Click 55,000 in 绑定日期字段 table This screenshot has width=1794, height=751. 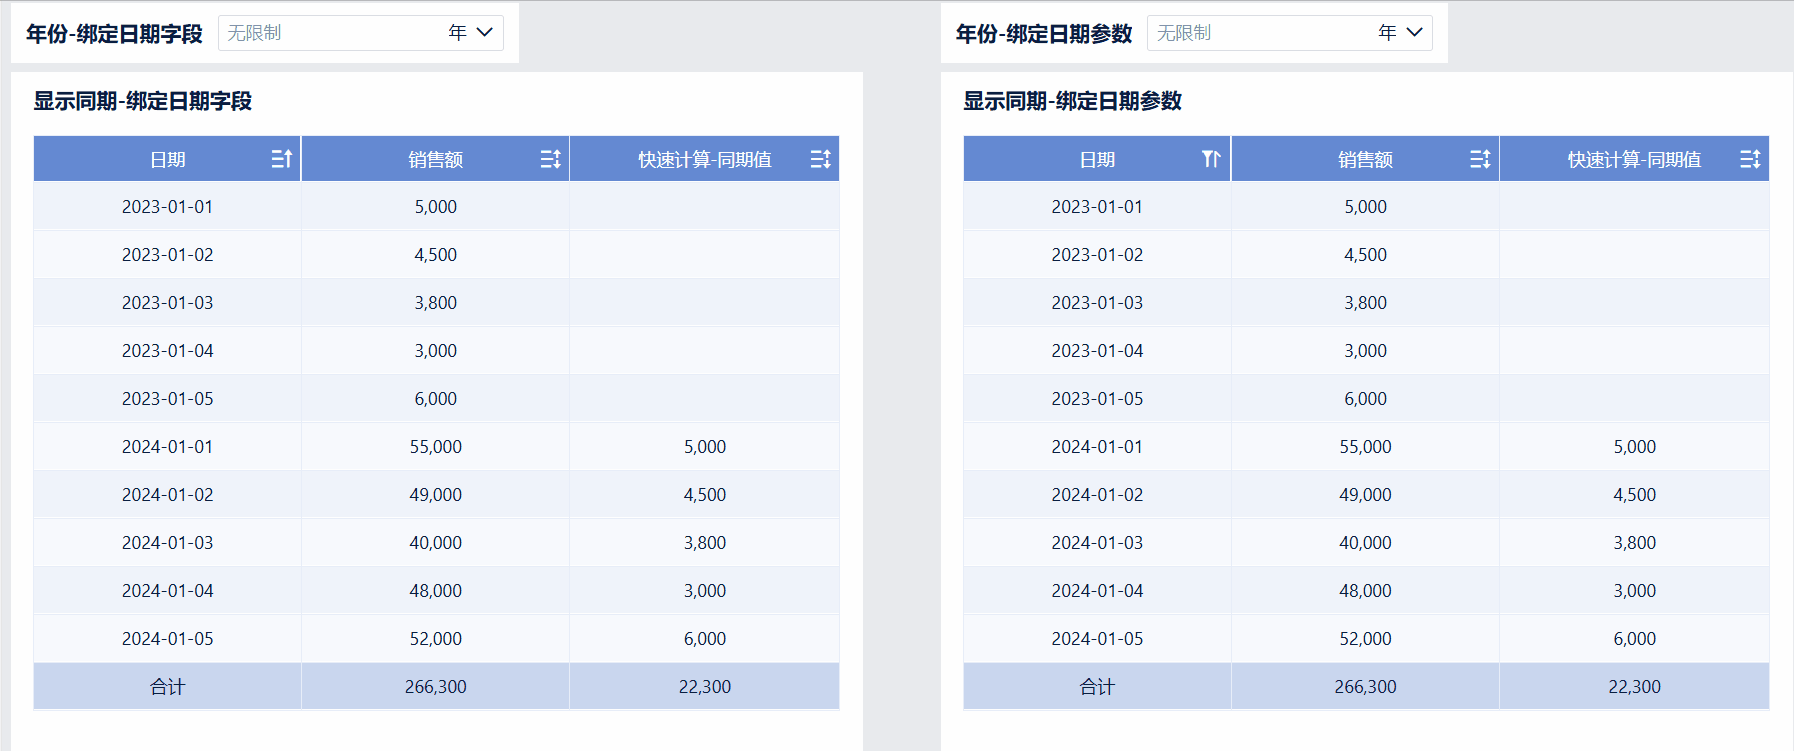click(436, 447)
